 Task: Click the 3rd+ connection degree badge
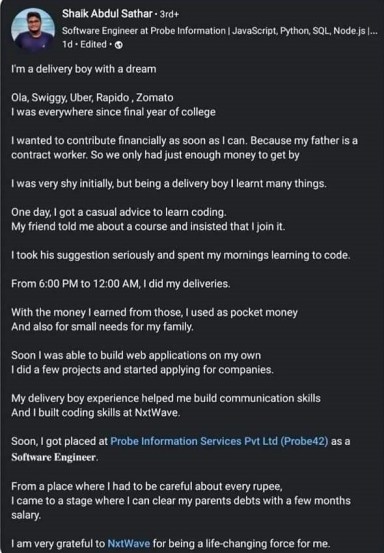point(169,14)
